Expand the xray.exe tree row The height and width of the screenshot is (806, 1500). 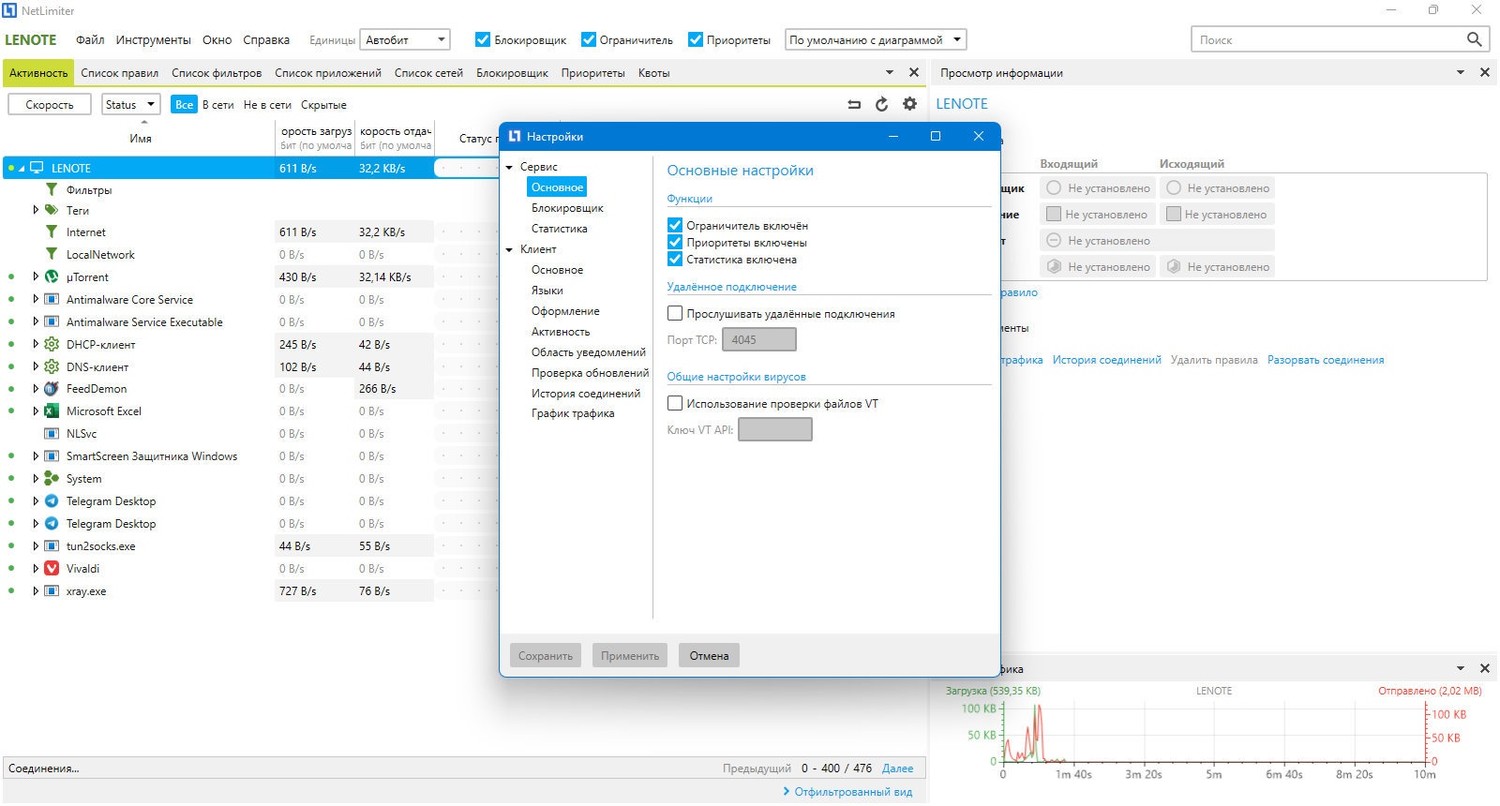click(36, 591)
